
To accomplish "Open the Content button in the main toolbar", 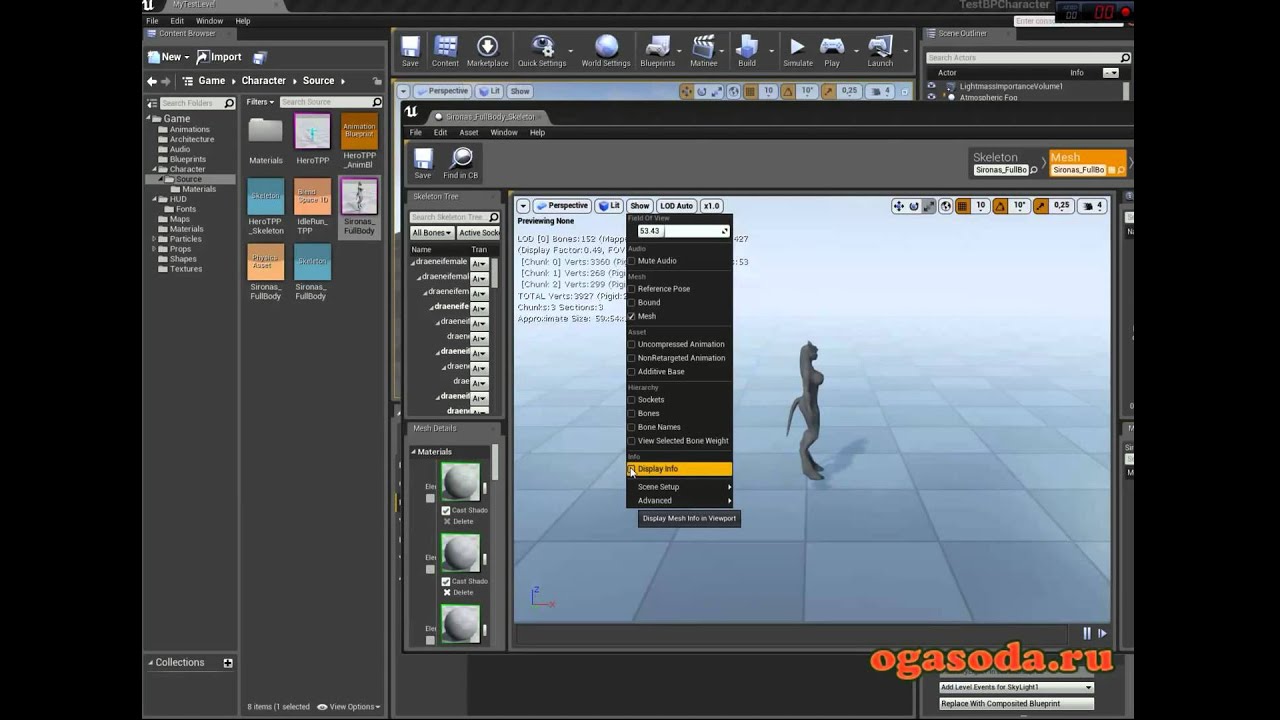I will (446, 51).
